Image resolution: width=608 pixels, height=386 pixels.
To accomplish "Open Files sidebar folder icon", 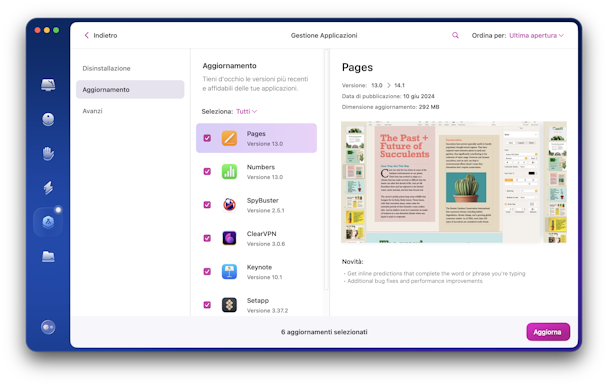I will 48,256.
